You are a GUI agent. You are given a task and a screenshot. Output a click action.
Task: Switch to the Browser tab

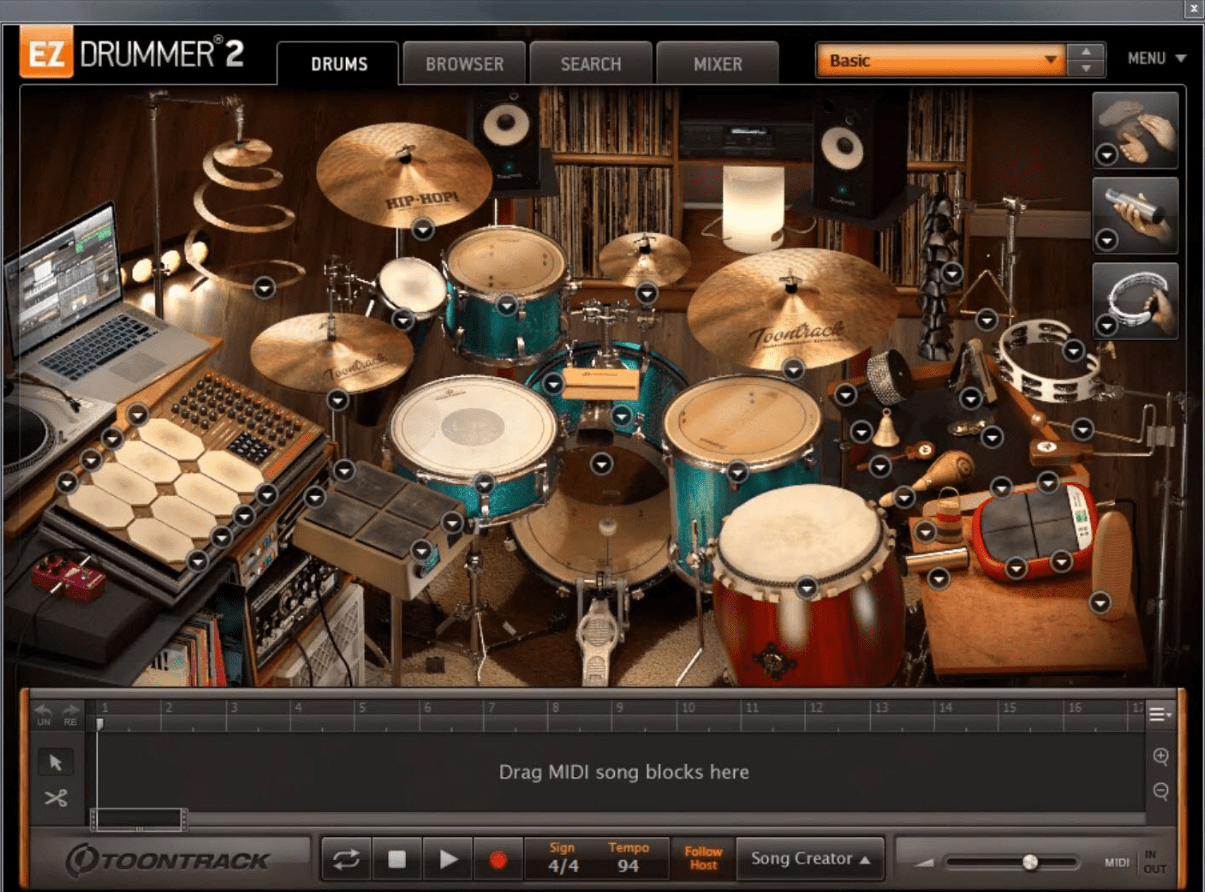(x=464, y=64)
